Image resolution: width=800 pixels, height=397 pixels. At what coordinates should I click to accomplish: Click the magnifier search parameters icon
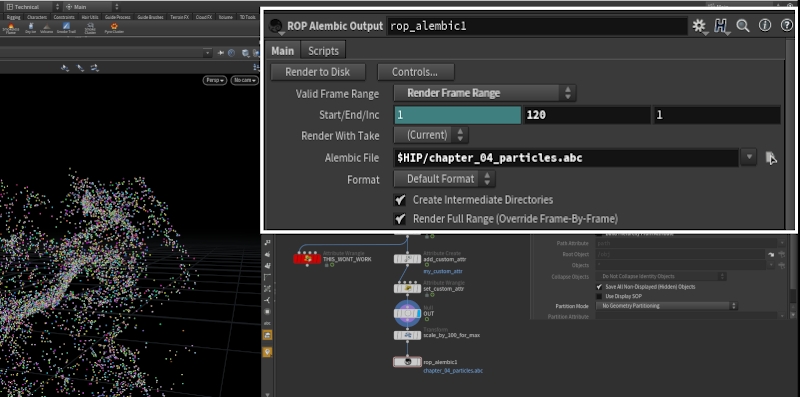coord(743,26)
